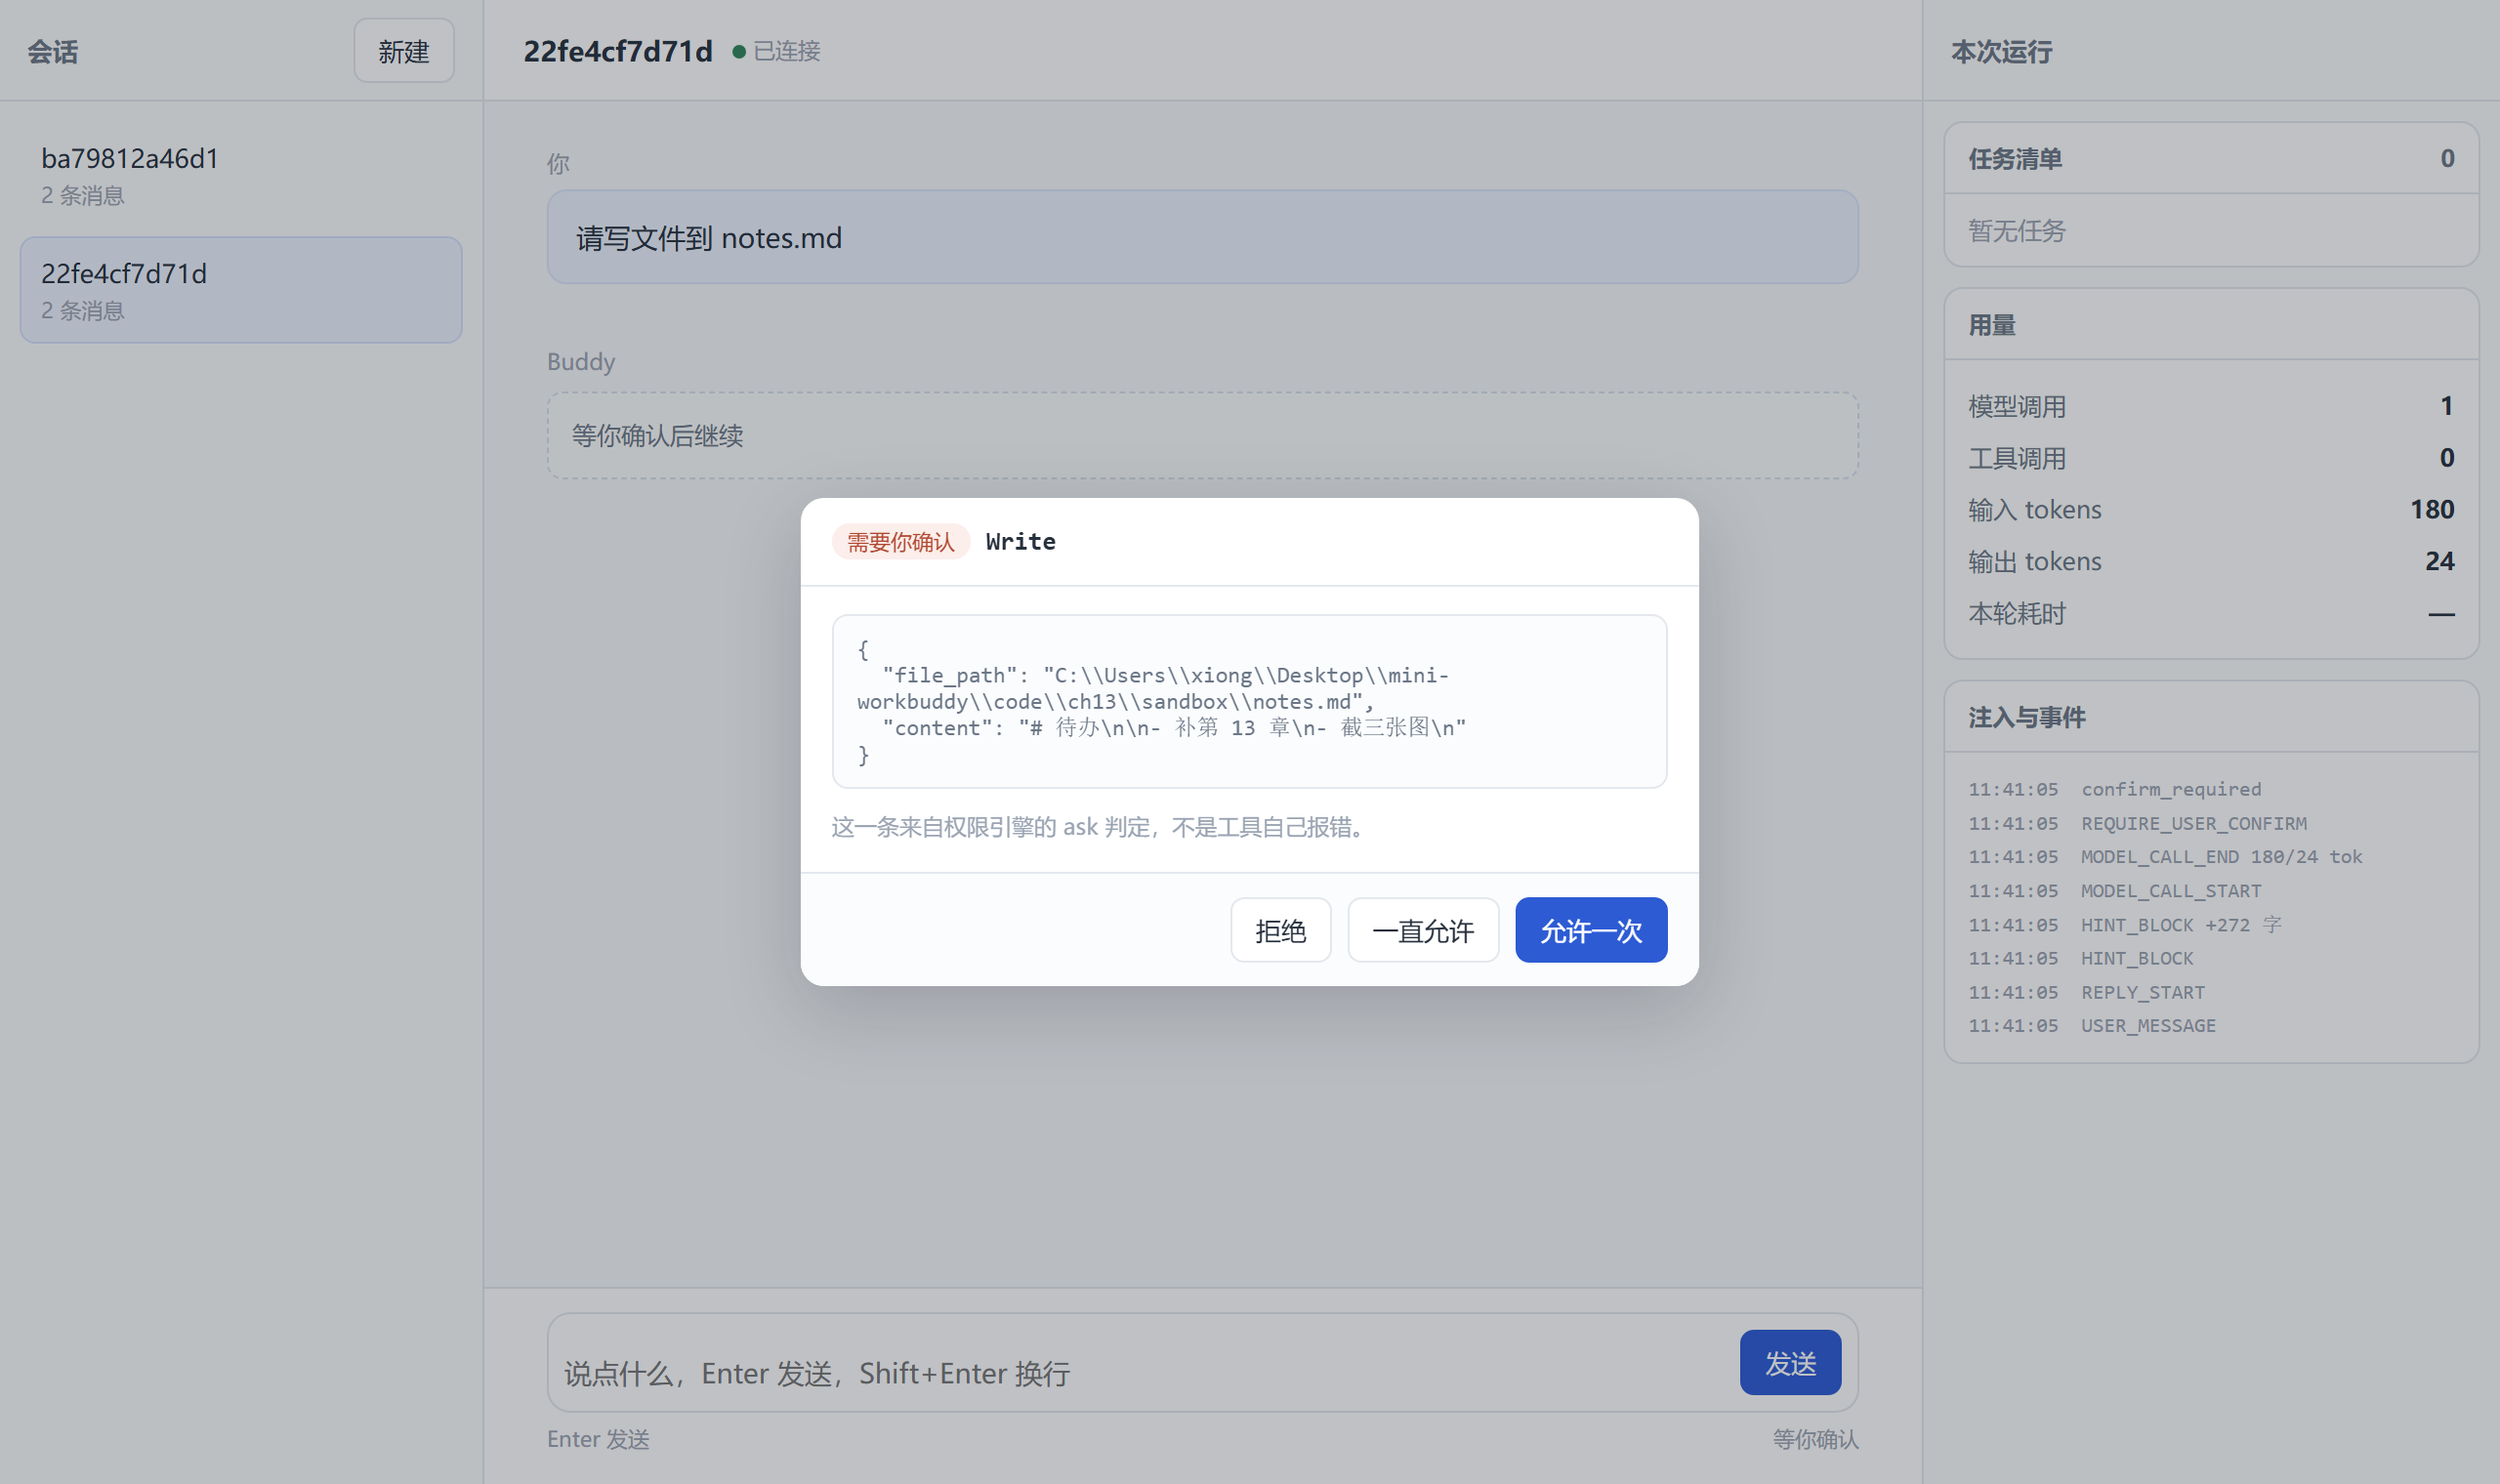Screen dimensions: 2500x1484
Task: Click the 拒绝 button in the dialog
Action: point(1280,930)
